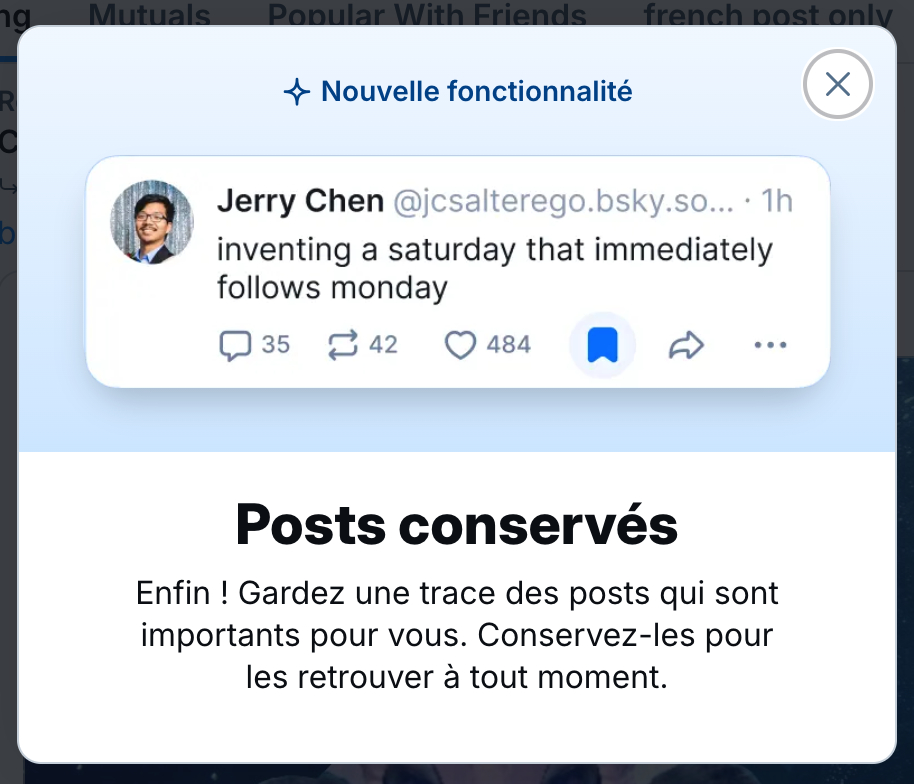This screenshot has height=784, width=914.
Task: Click the repost arrows icon
Action: click(343, 346)
